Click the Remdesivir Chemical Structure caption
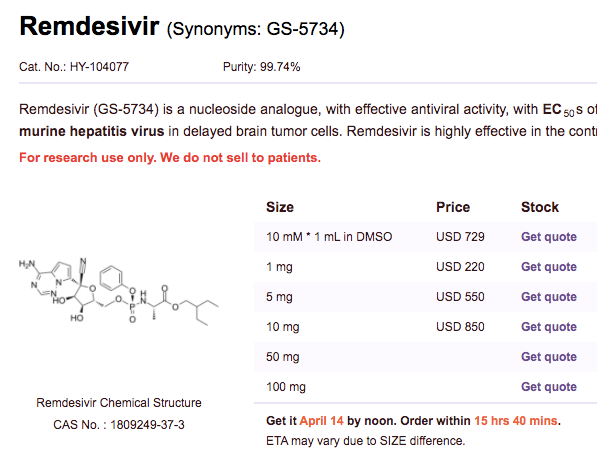 pyautogui.click(x=119, y=403)
